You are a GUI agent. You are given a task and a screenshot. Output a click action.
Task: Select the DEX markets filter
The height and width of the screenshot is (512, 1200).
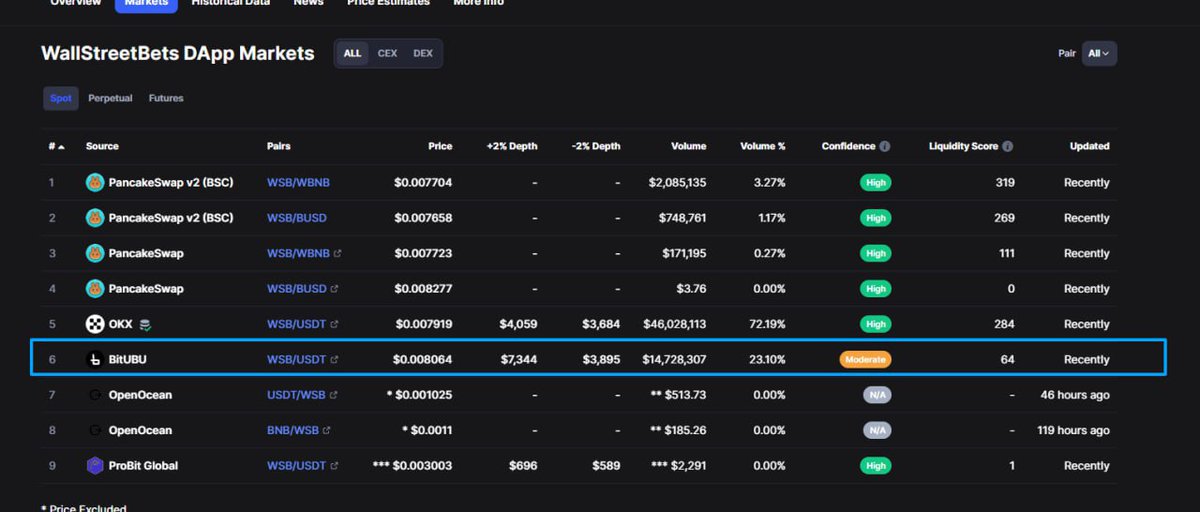click(x=423, y=53)
